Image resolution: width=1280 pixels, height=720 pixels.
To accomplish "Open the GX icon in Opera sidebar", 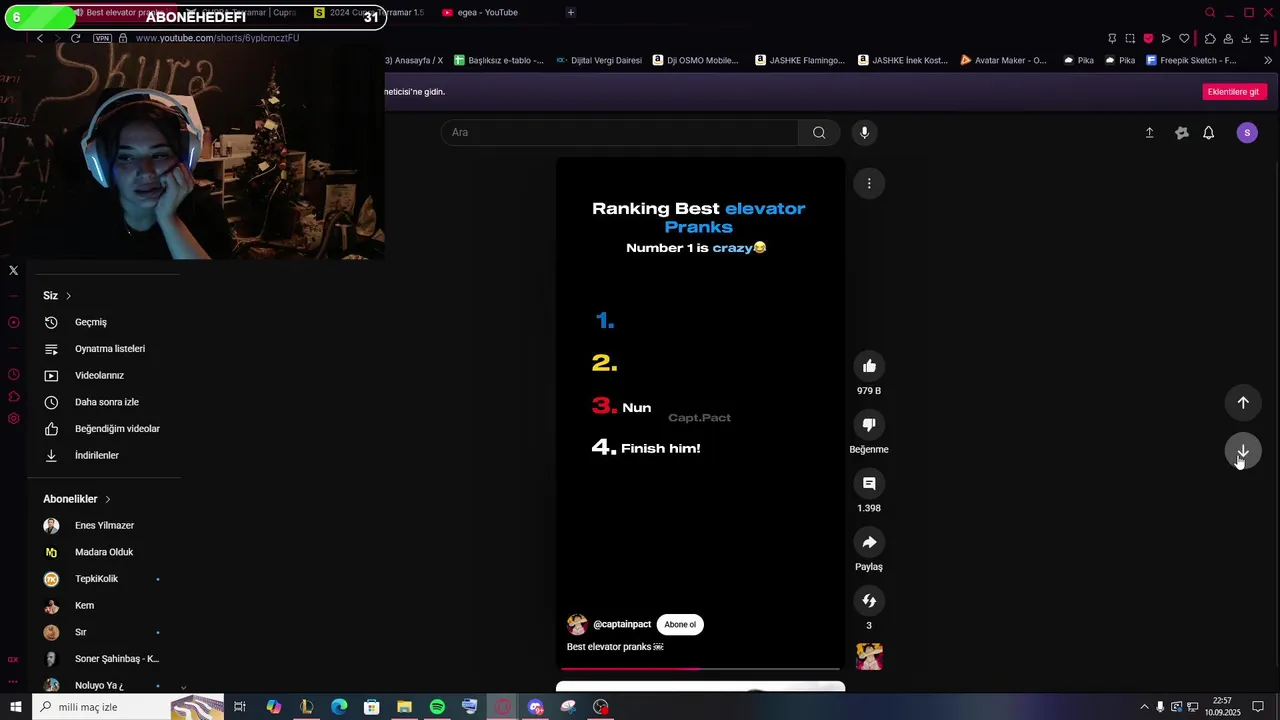I will 13,659.
